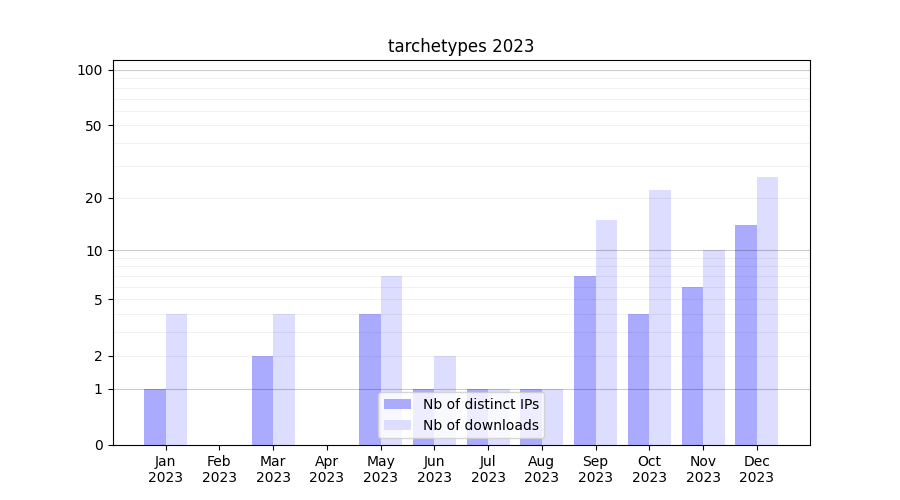Click the March 2023 distinct IPs bar

[x=262, y=400]
